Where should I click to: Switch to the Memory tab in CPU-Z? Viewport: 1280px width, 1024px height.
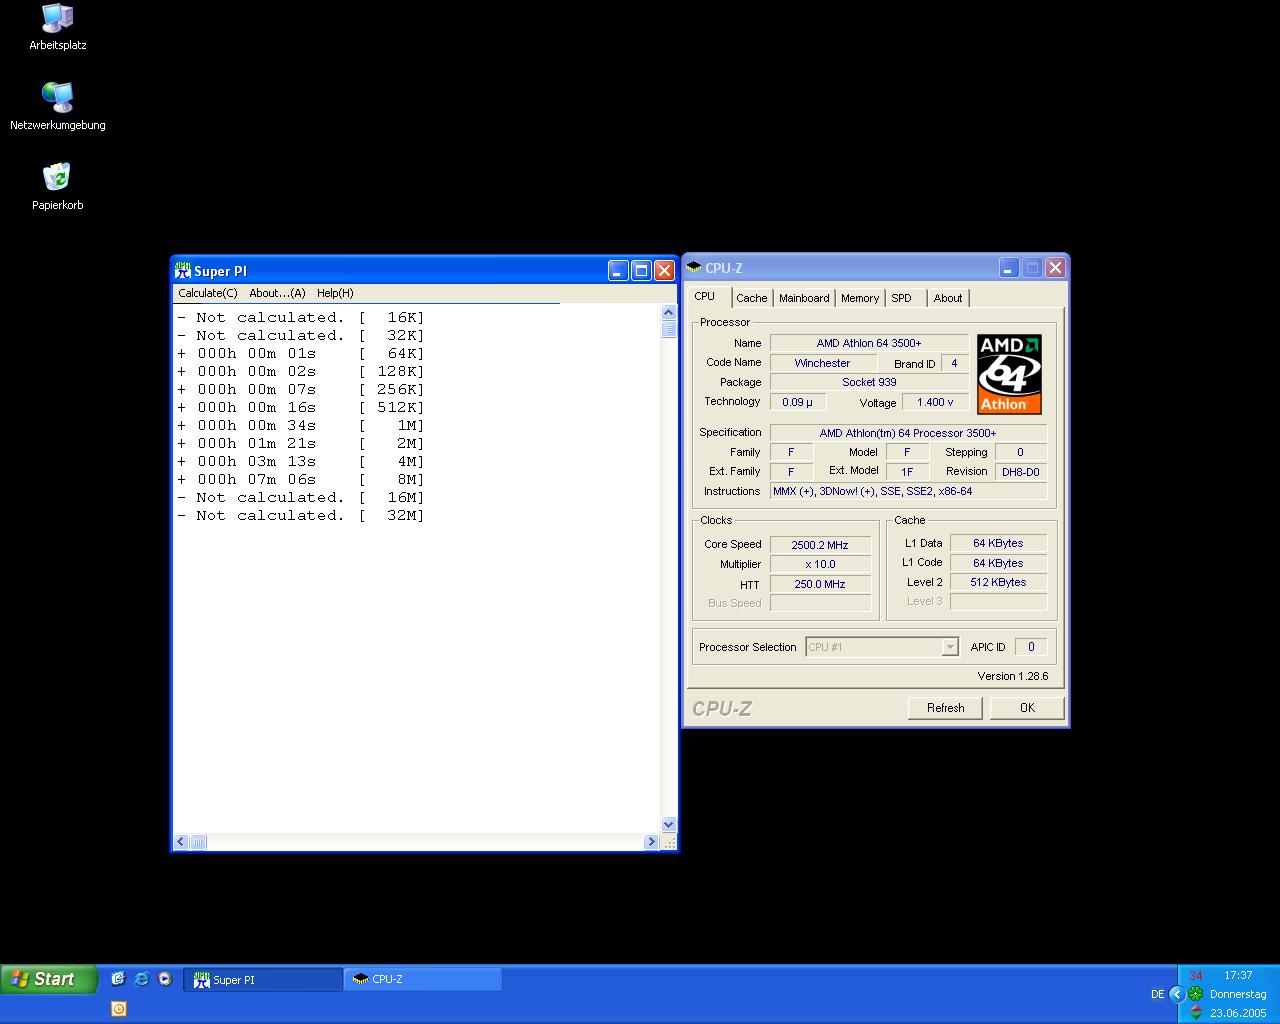(860, 298)
